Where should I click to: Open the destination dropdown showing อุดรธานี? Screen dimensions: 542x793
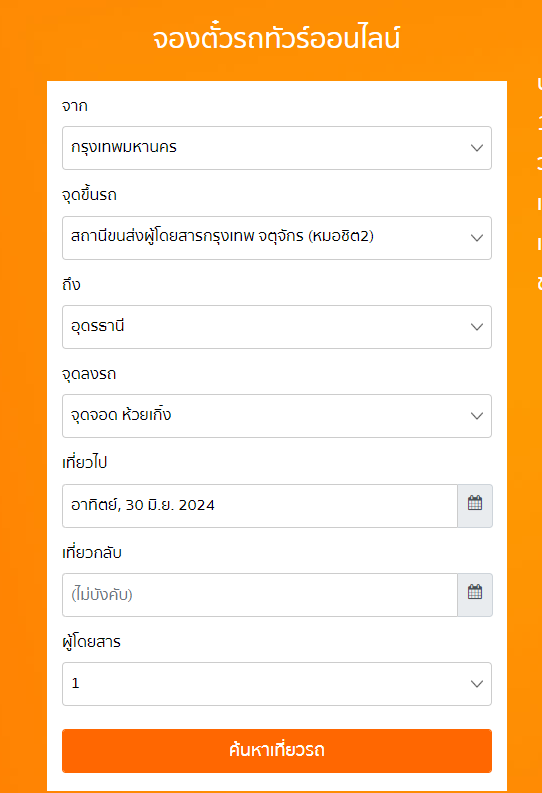277,327
